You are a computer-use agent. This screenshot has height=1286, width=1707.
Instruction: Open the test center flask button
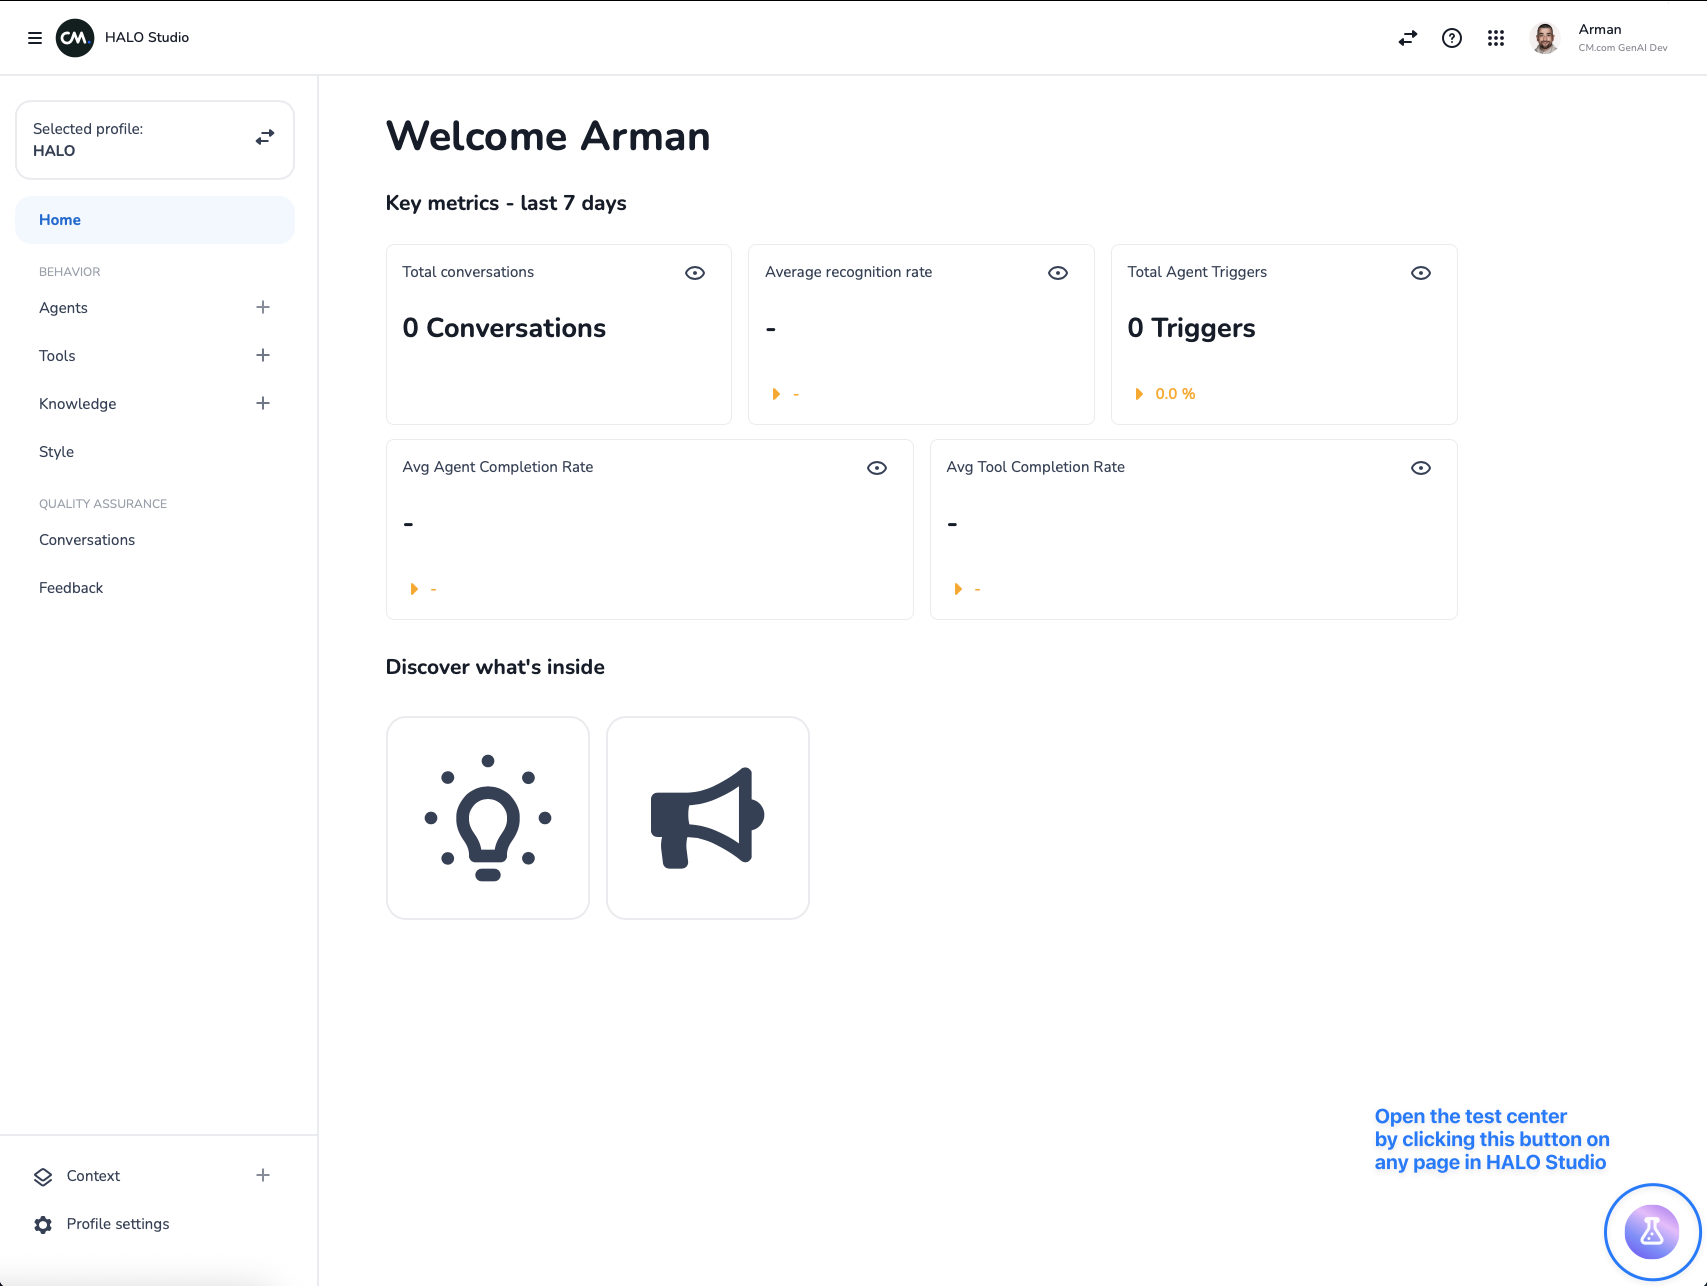[x=1651, y=1232]
